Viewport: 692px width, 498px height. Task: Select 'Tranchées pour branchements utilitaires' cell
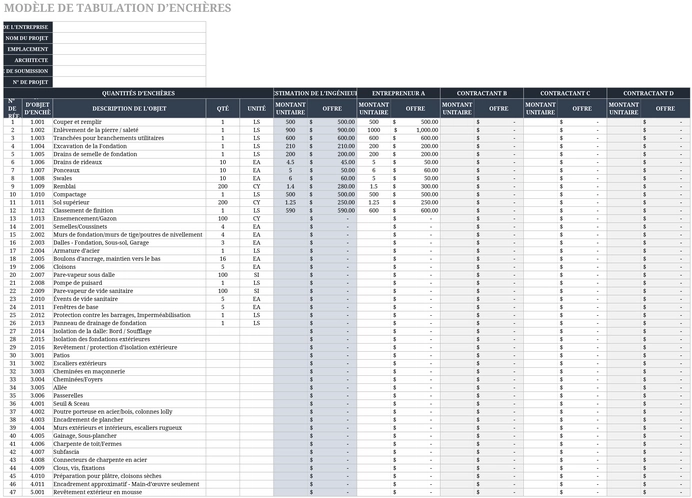click(x=129, y=138)
